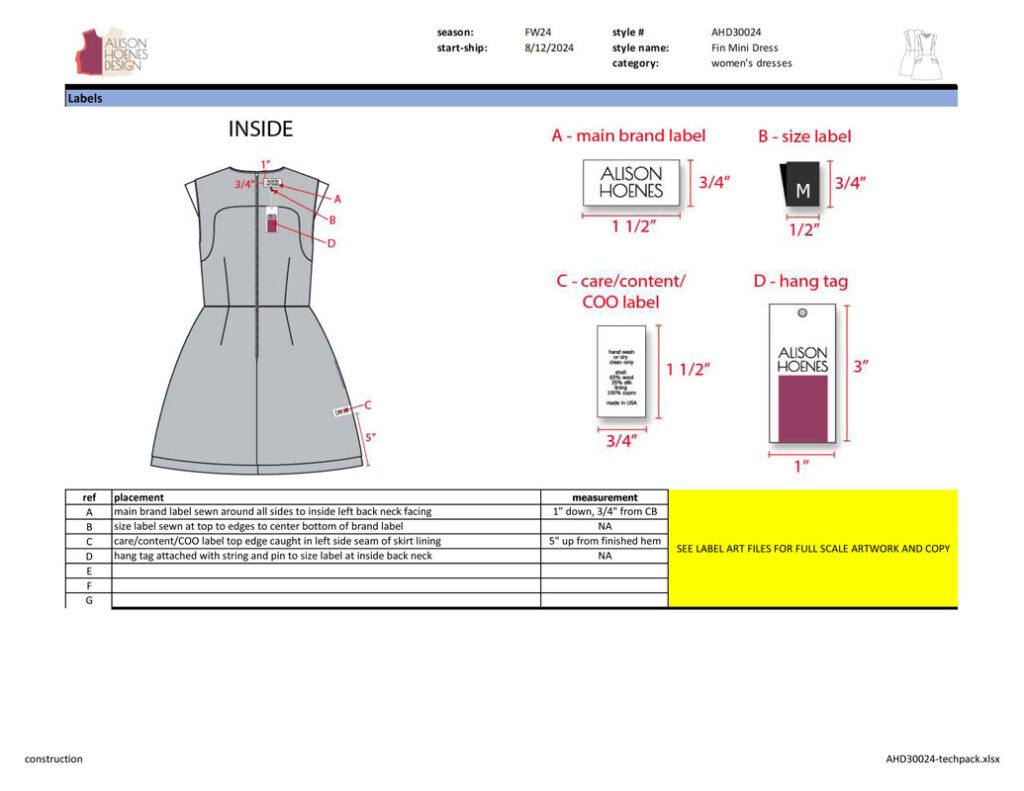Image resolution: width=1024 pixels, height=791 pixels.
Task: Click the 'measurement' column header
Action: (605, 497)
